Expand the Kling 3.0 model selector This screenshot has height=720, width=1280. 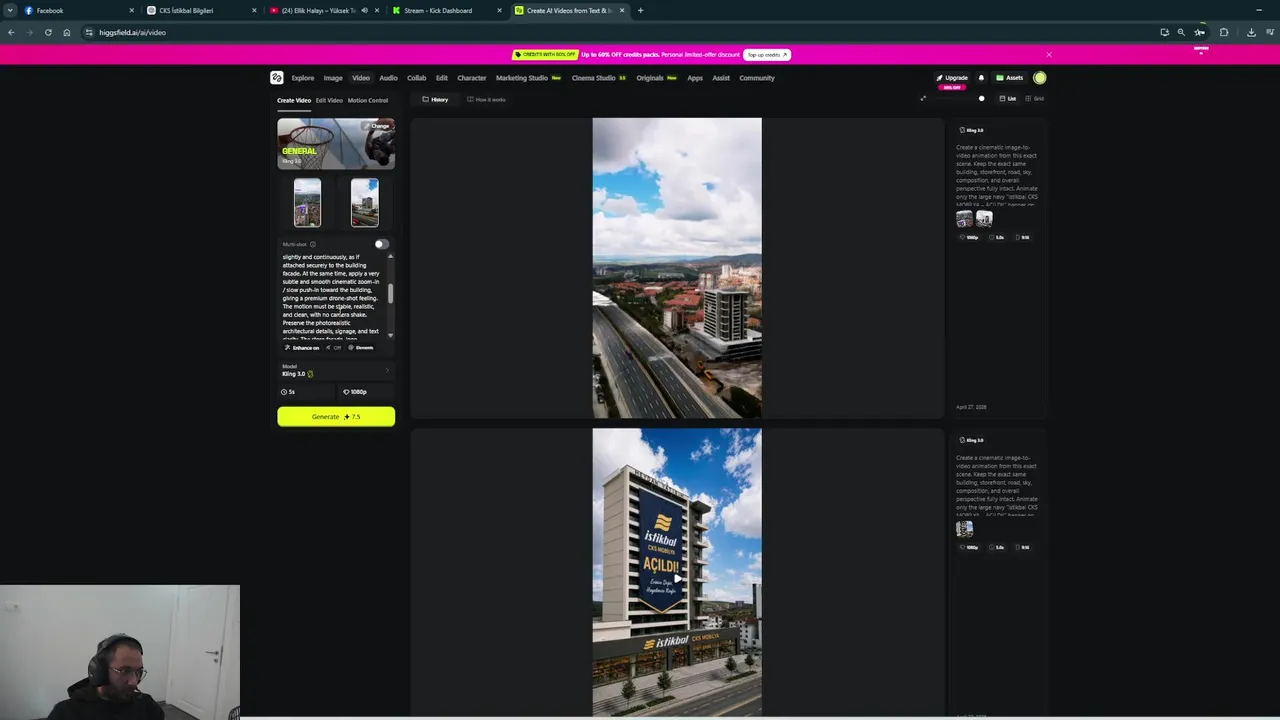point(336,371)
